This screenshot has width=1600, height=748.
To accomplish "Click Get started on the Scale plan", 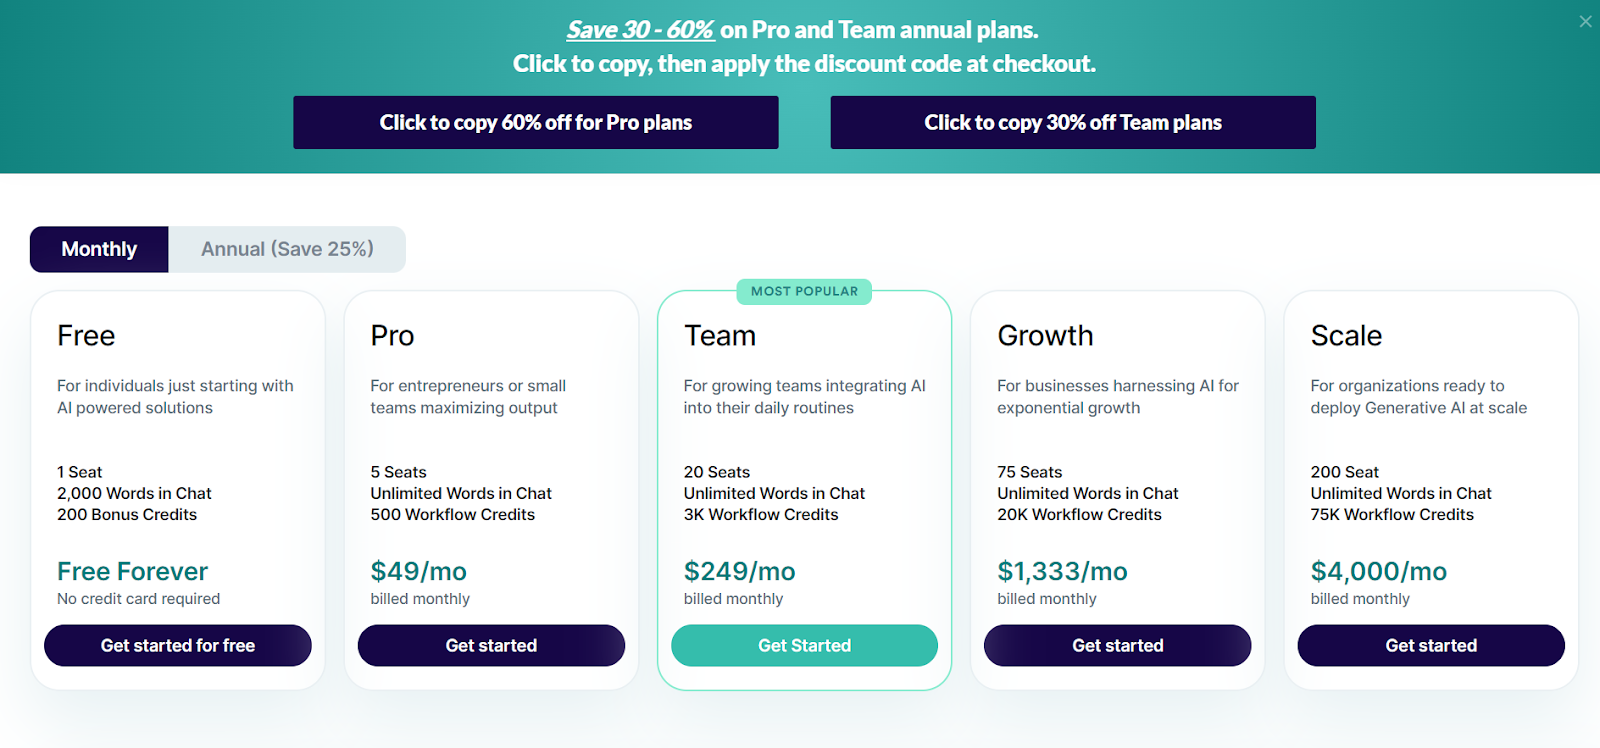I will [x=1430, y=645].
